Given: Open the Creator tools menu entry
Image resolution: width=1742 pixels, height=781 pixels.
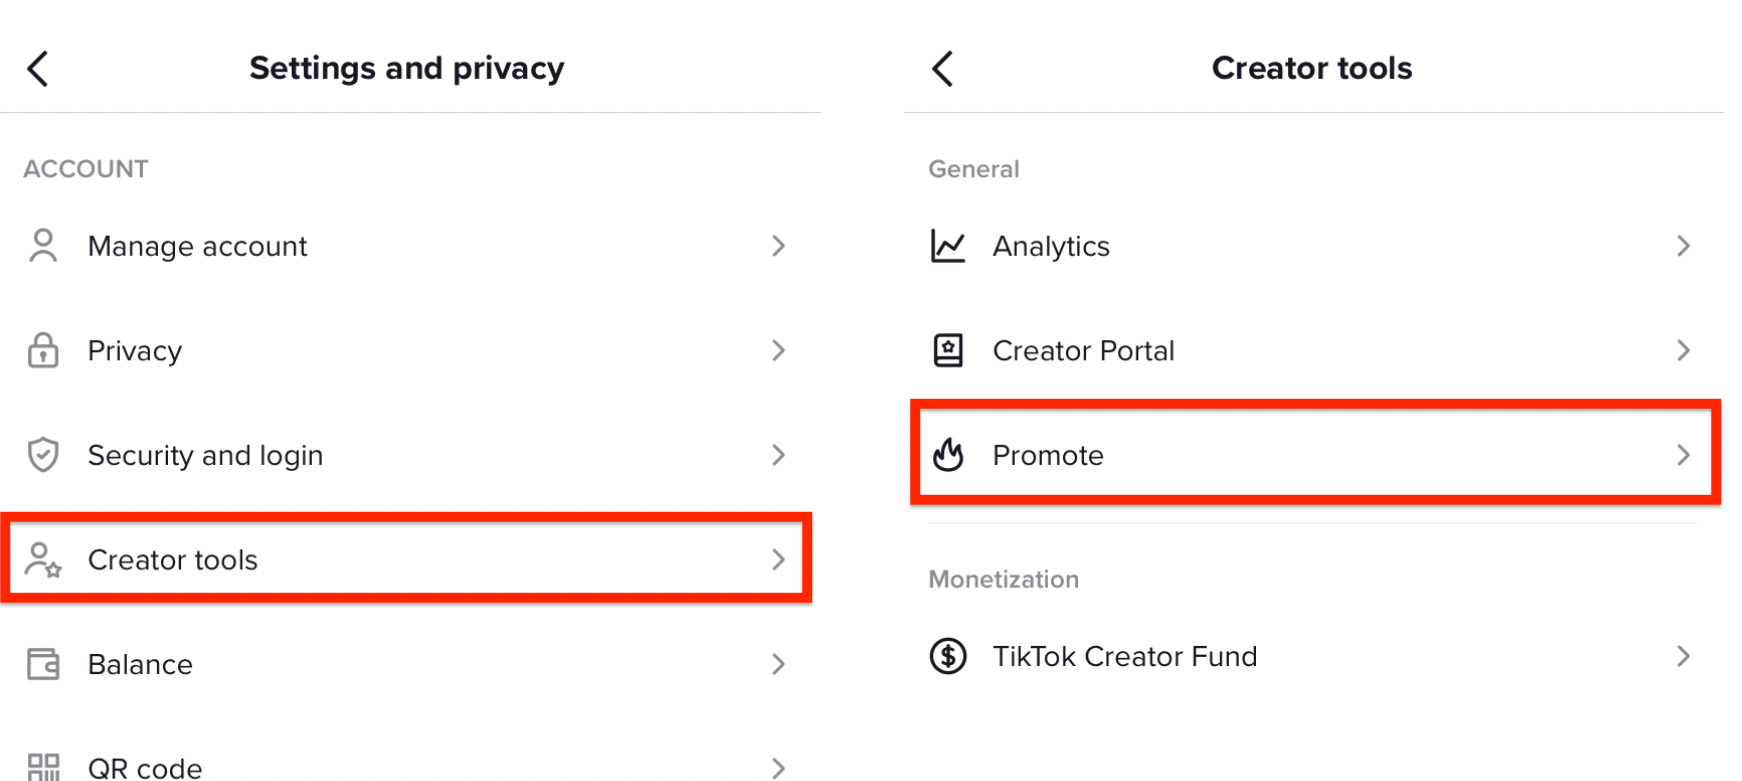Looking at the screenshot, I should (406, 559).
